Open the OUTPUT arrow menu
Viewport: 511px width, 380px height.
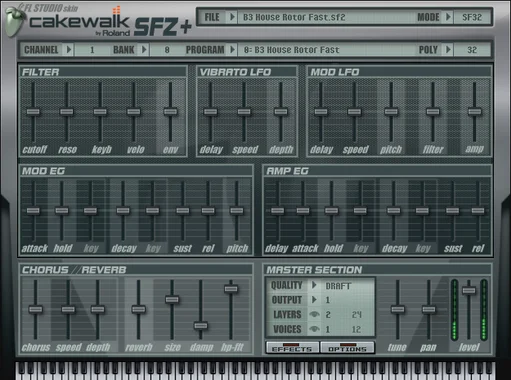coord(314,300)
